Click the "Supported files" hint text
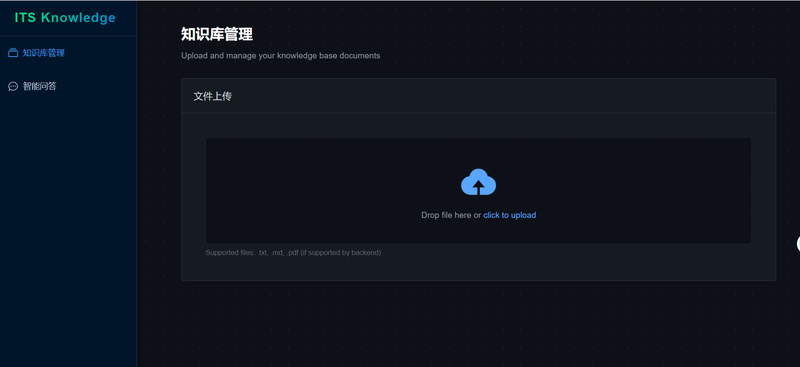 (x=293, y=253)
